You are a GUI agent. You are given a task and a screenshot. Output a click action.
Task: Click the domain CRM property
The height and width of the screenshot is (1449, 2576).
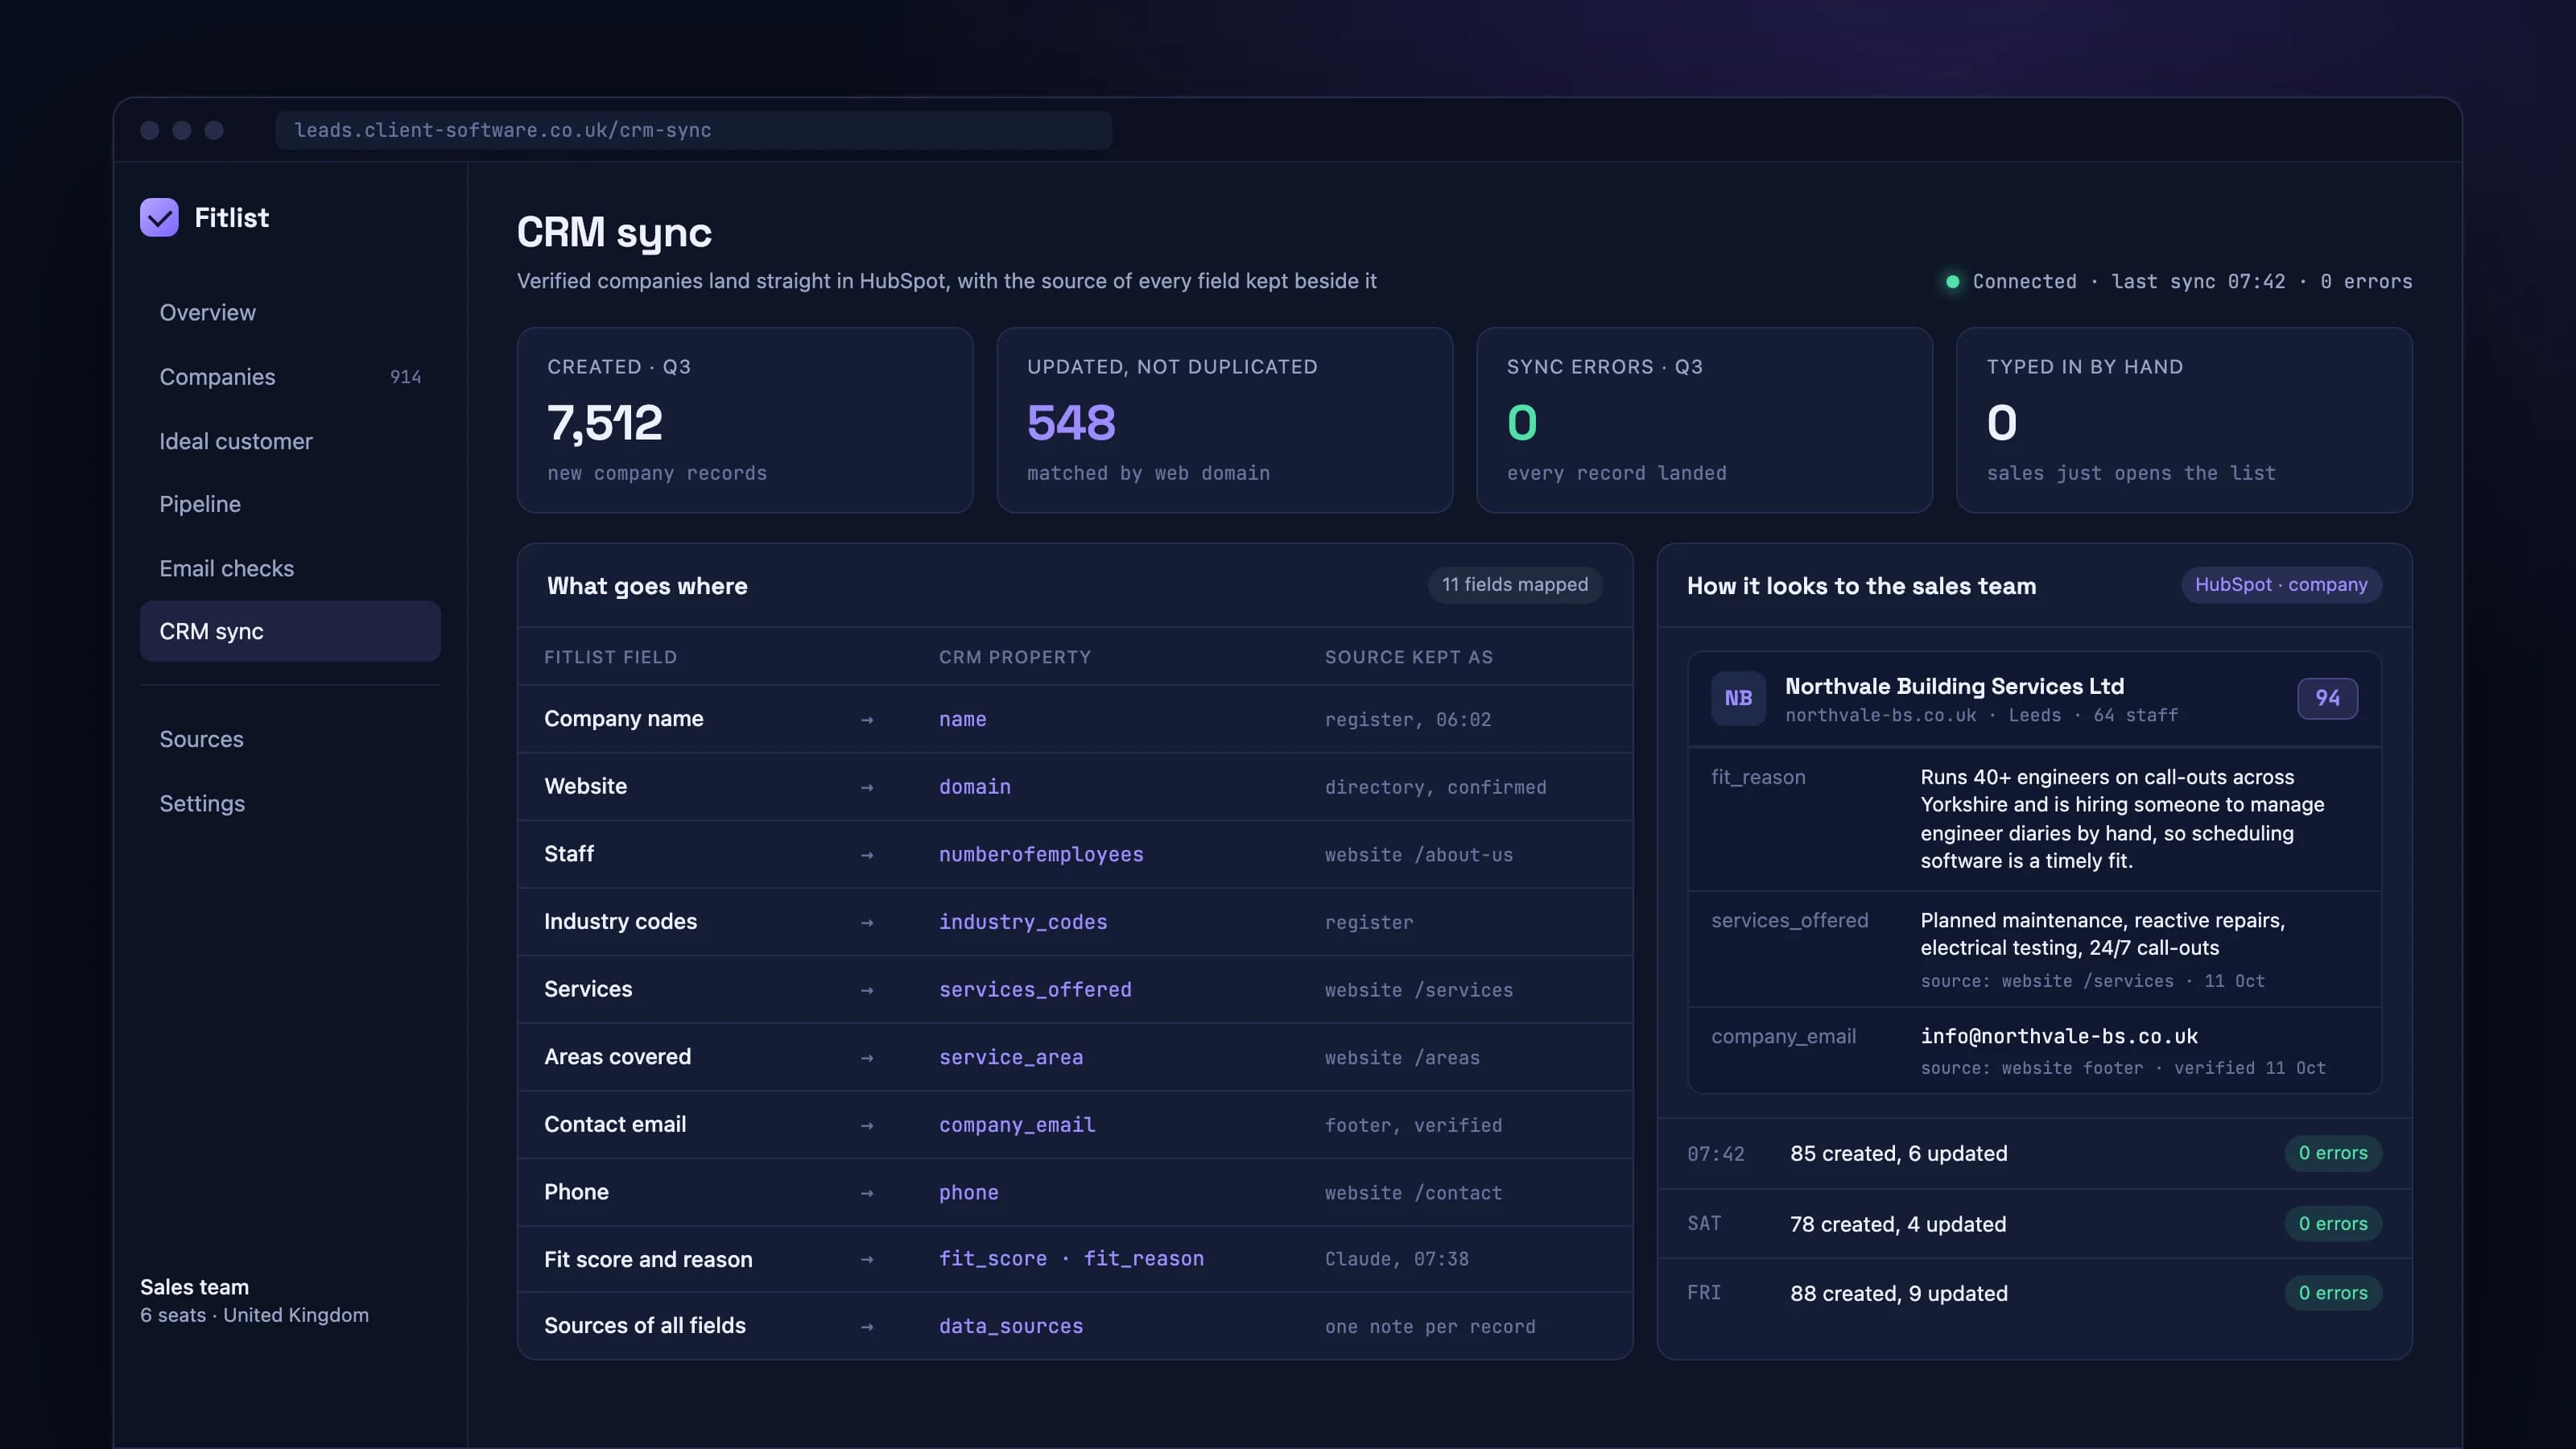(x=975, y=787)
